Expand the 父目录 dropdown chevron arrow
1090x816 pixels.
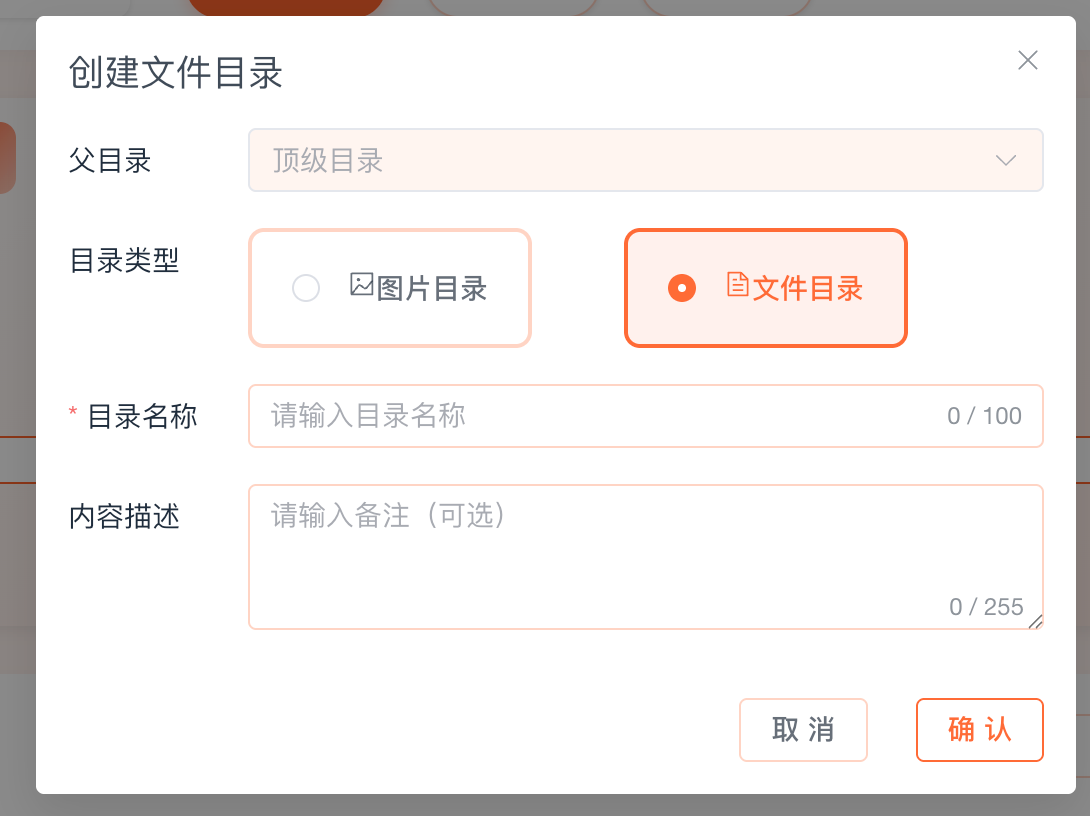1006,161
